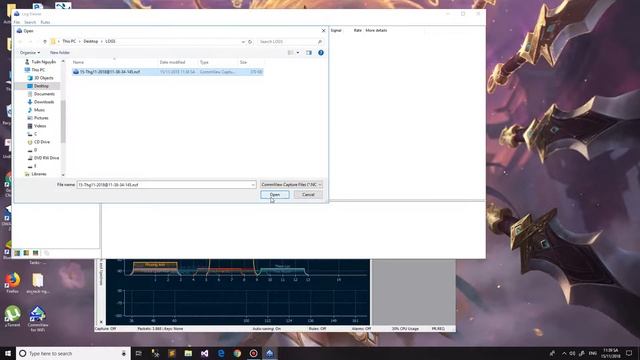
Task: Click the Rate column header in Log Viewer
Action: click(358, 30)
